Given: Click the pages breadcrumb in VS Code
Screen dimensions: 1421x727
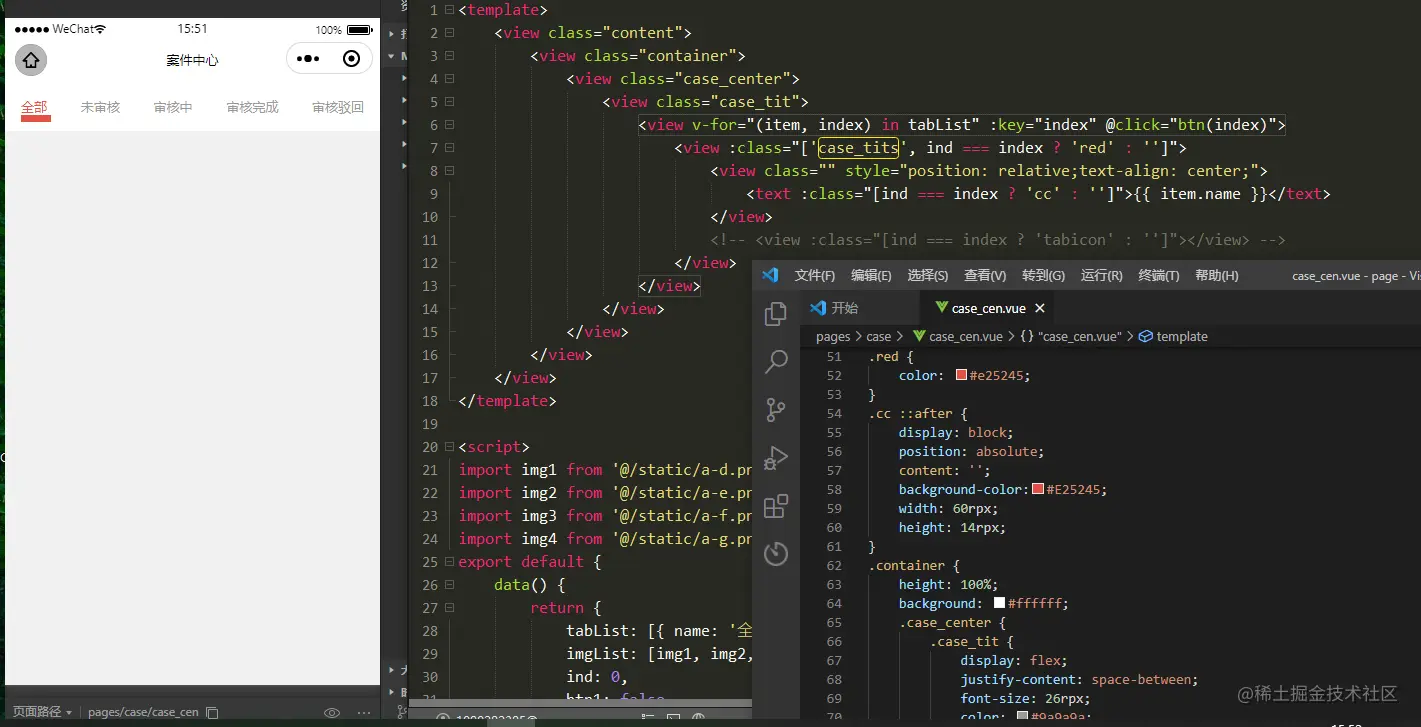Looking at the screenshot, I should click(x=833, y=337).
